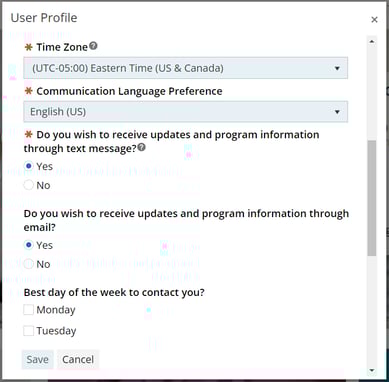Click the help icon beside Time Zone
The height and width of the screenshot is (382, 389).
point(94,46)
